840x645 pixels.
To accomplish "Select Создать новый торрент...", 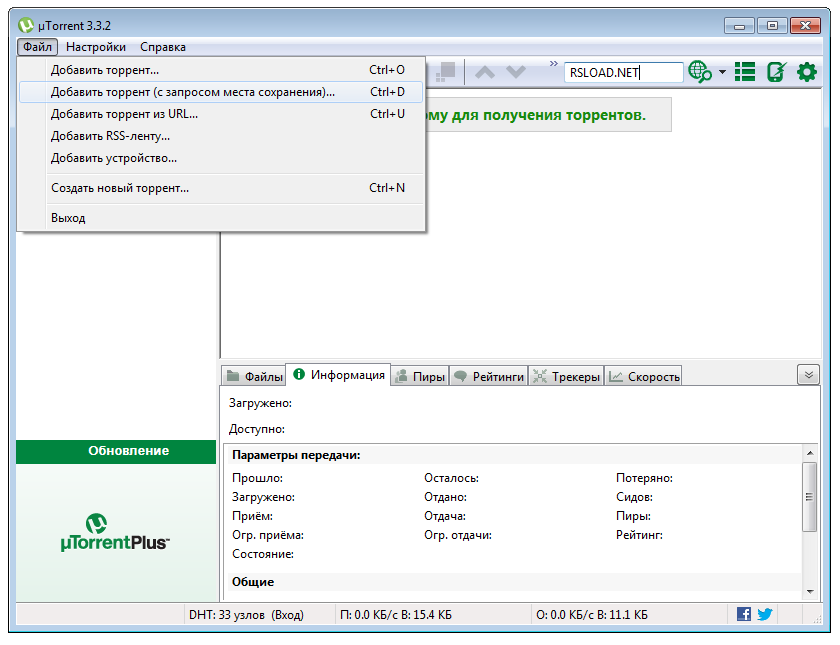I will tap(221, 188).
